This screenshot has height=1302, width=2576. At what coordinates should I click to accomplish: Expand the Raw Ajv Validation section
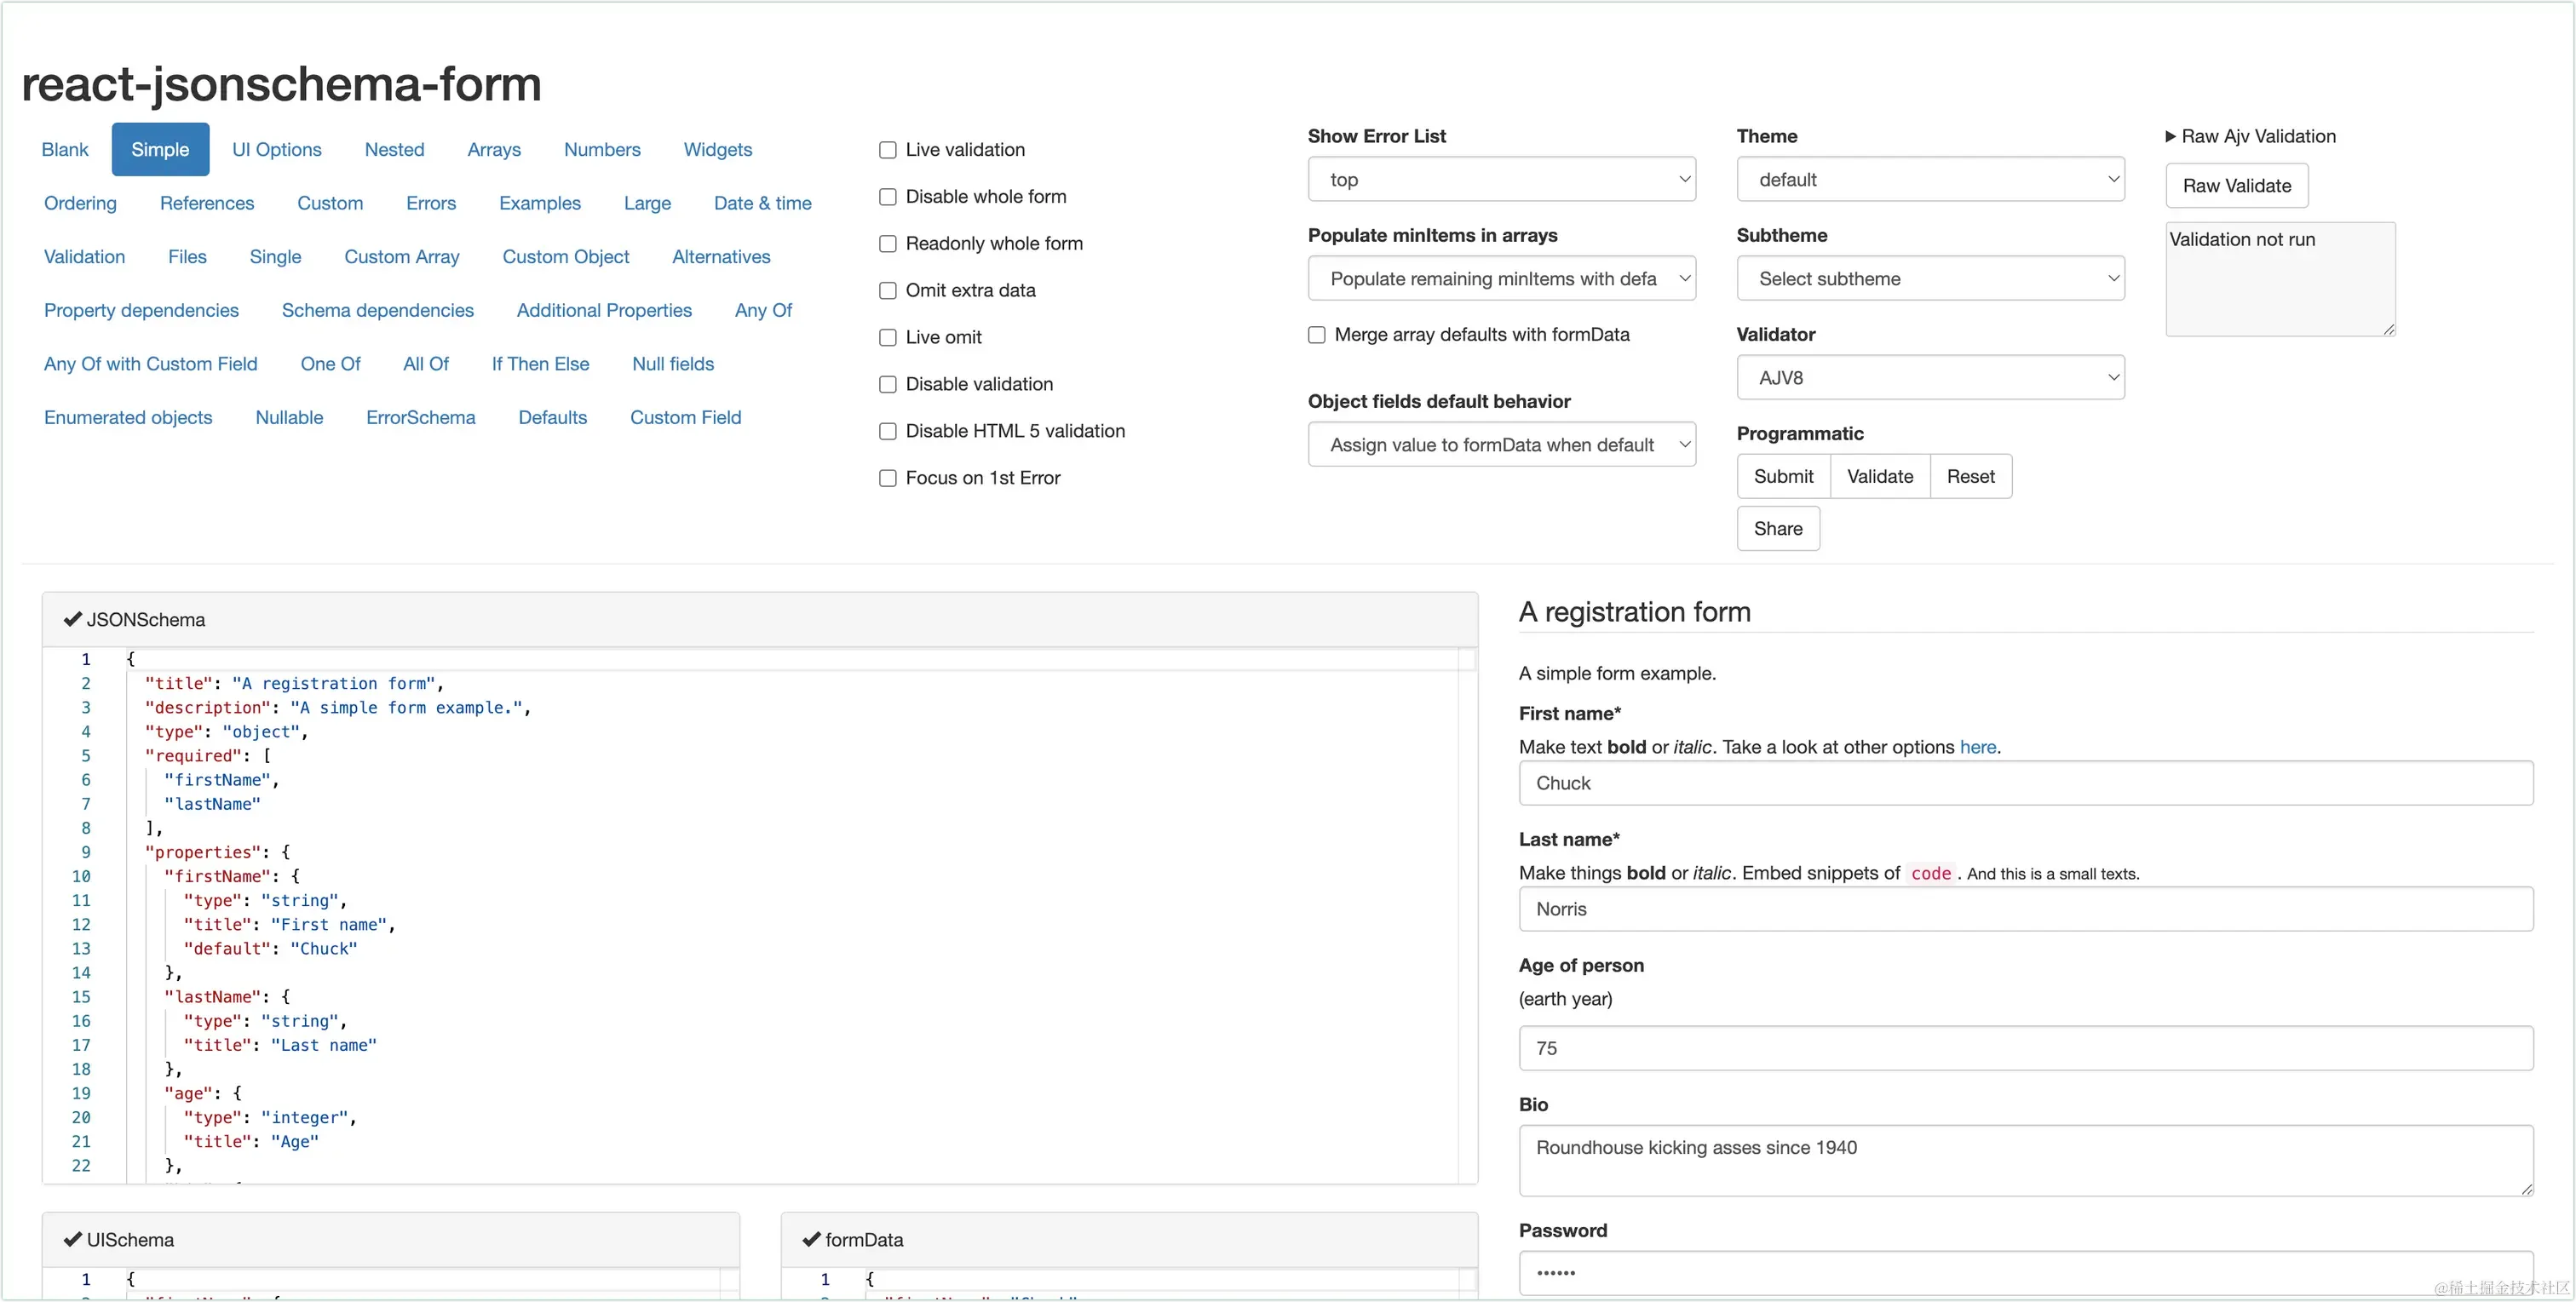point(2250,136)
